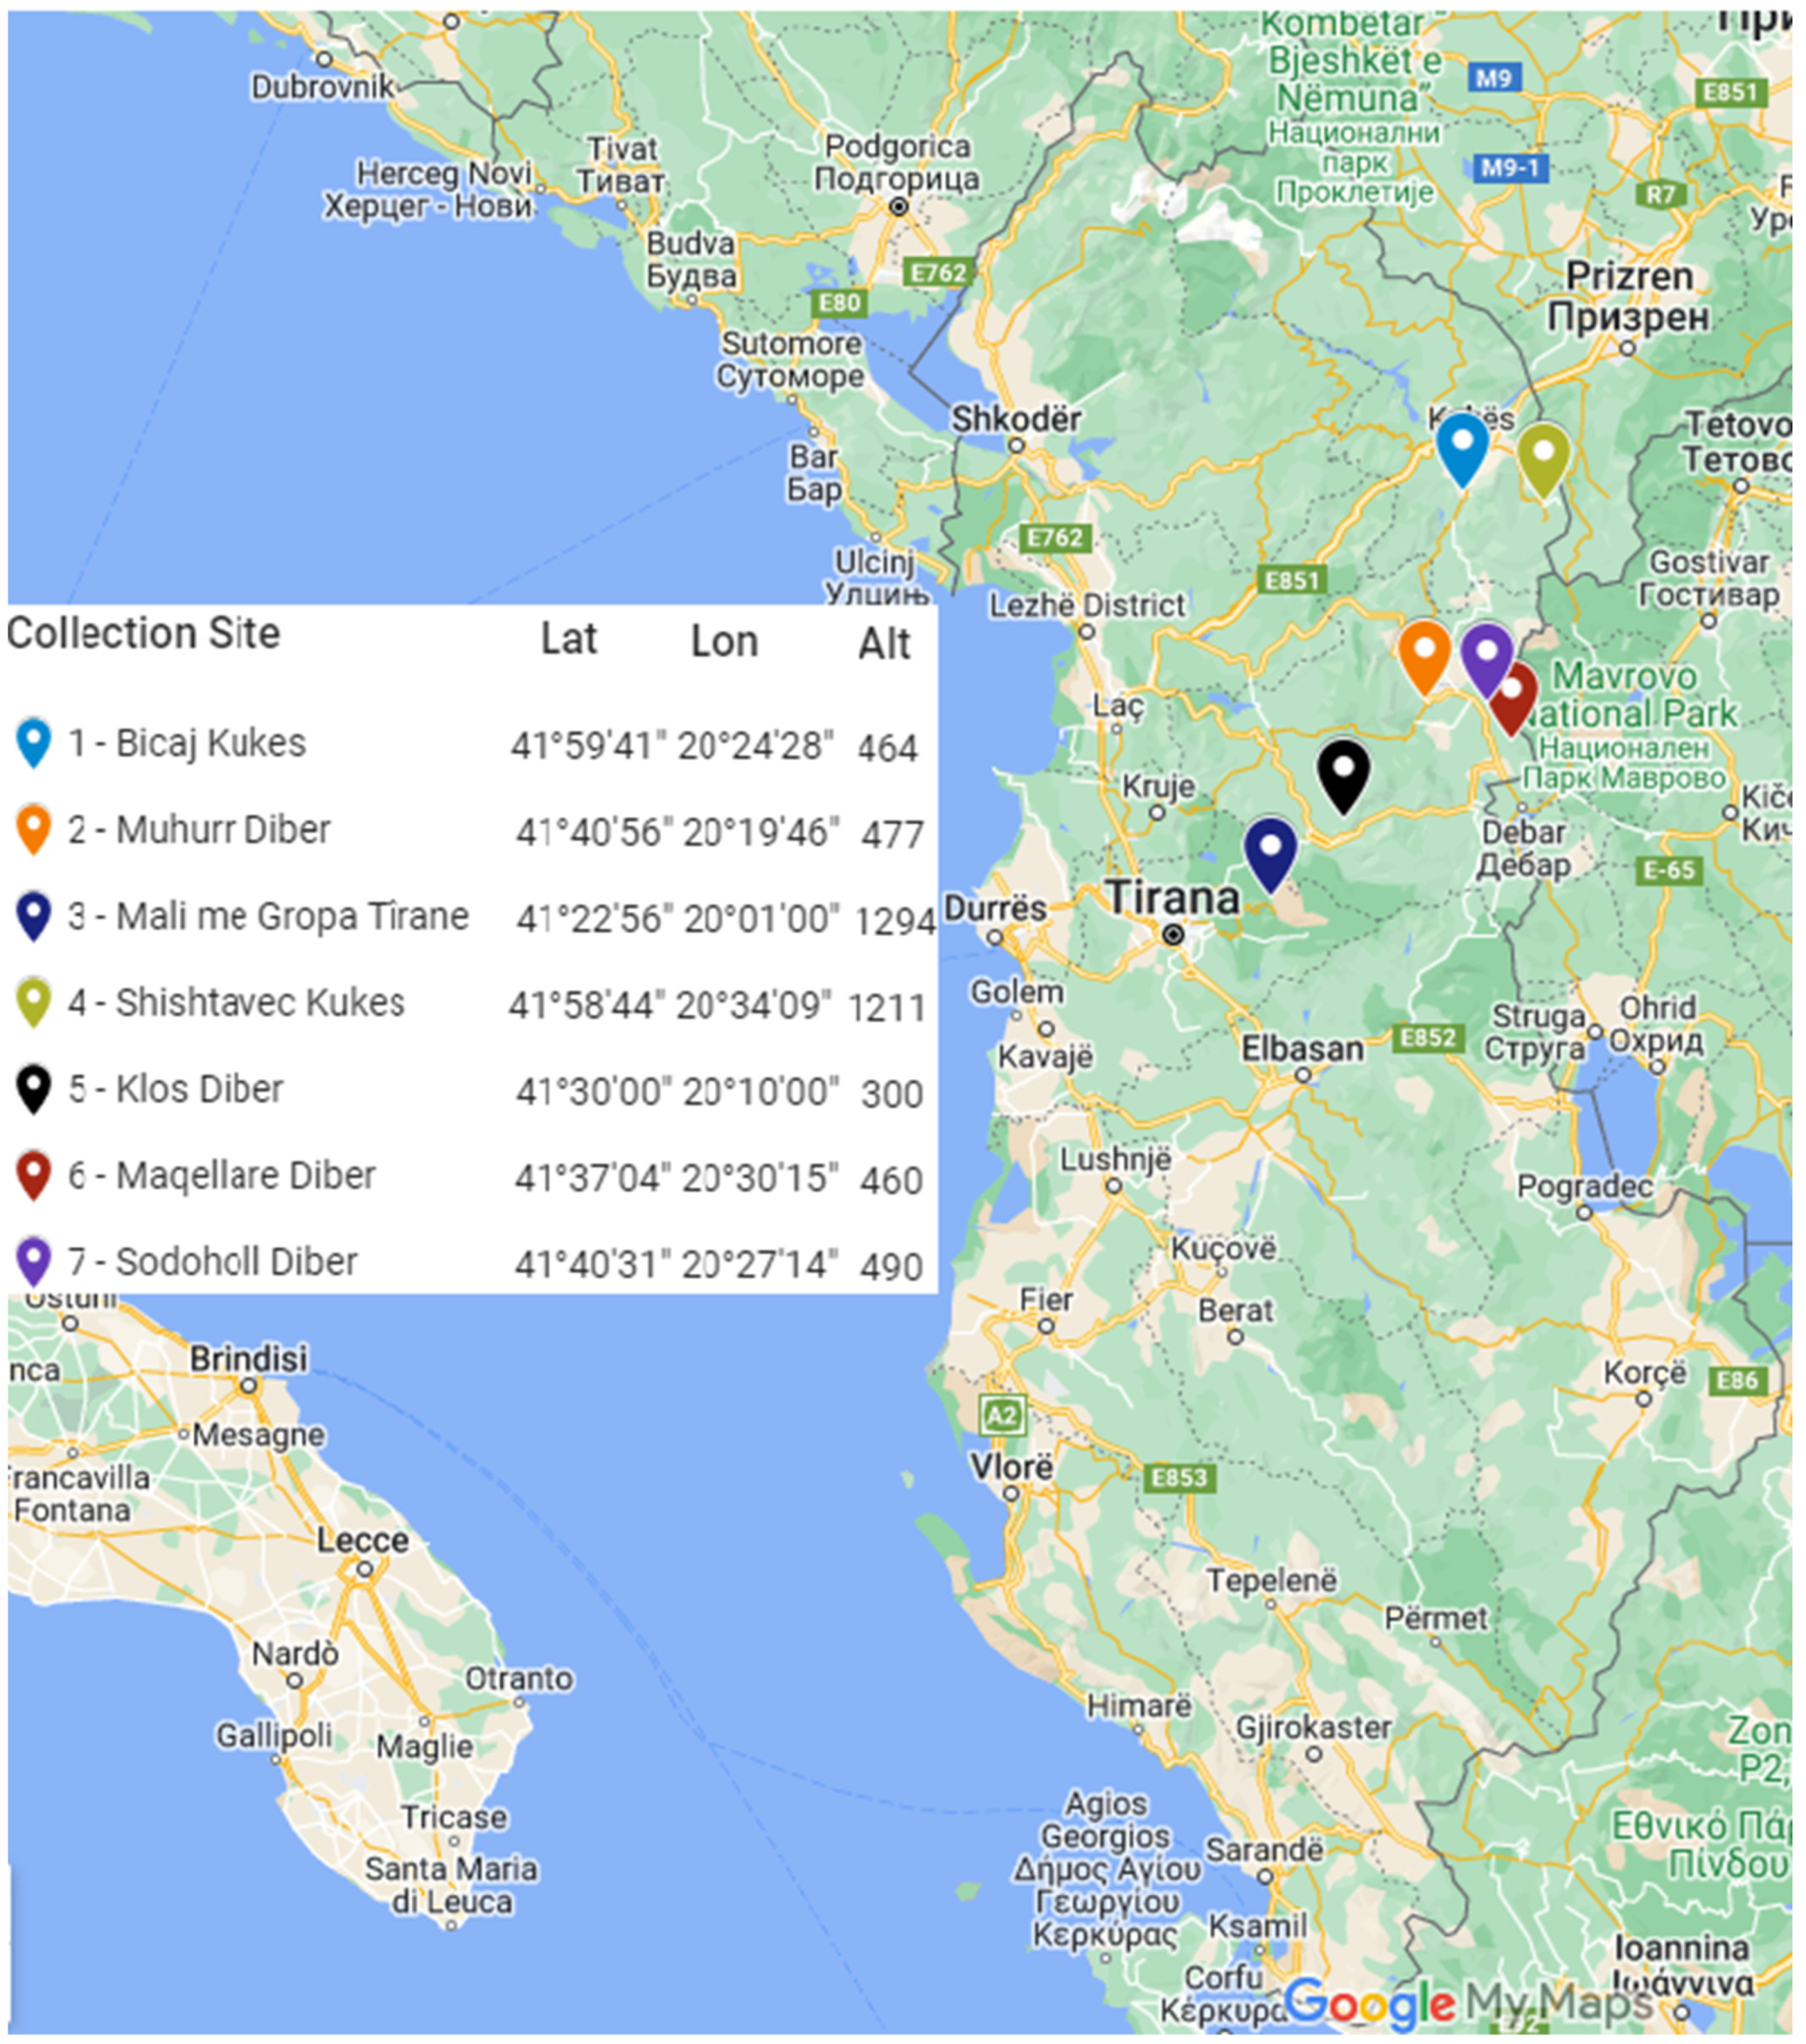The image size is (1806, 2044).
Task: Click the 6 - Maqellare Diber legend entry
Action: (x=221, y=1175)
